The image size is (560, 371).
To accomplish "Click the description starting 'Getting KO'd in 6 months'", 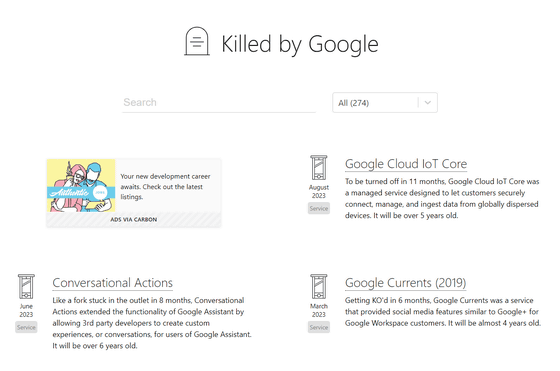I will point(443,312).
